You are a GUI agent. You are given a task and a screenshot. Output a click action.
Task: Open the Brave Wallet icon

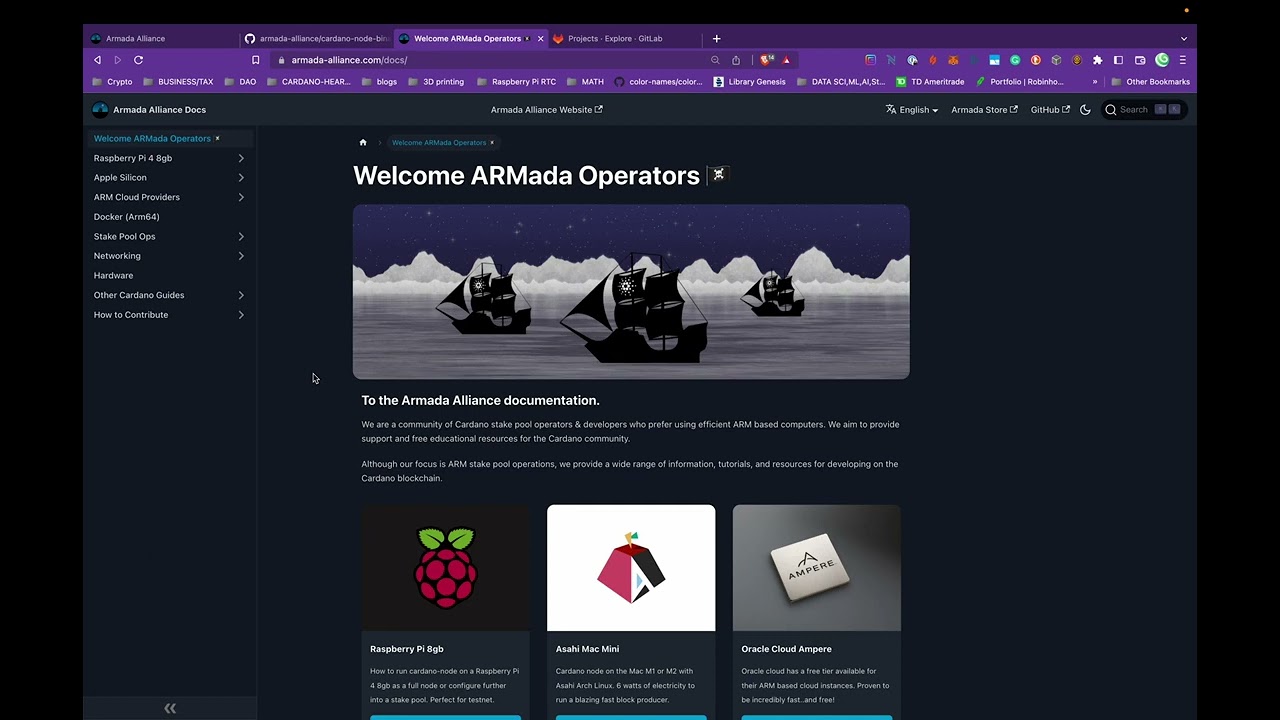tap(1140, 60)
